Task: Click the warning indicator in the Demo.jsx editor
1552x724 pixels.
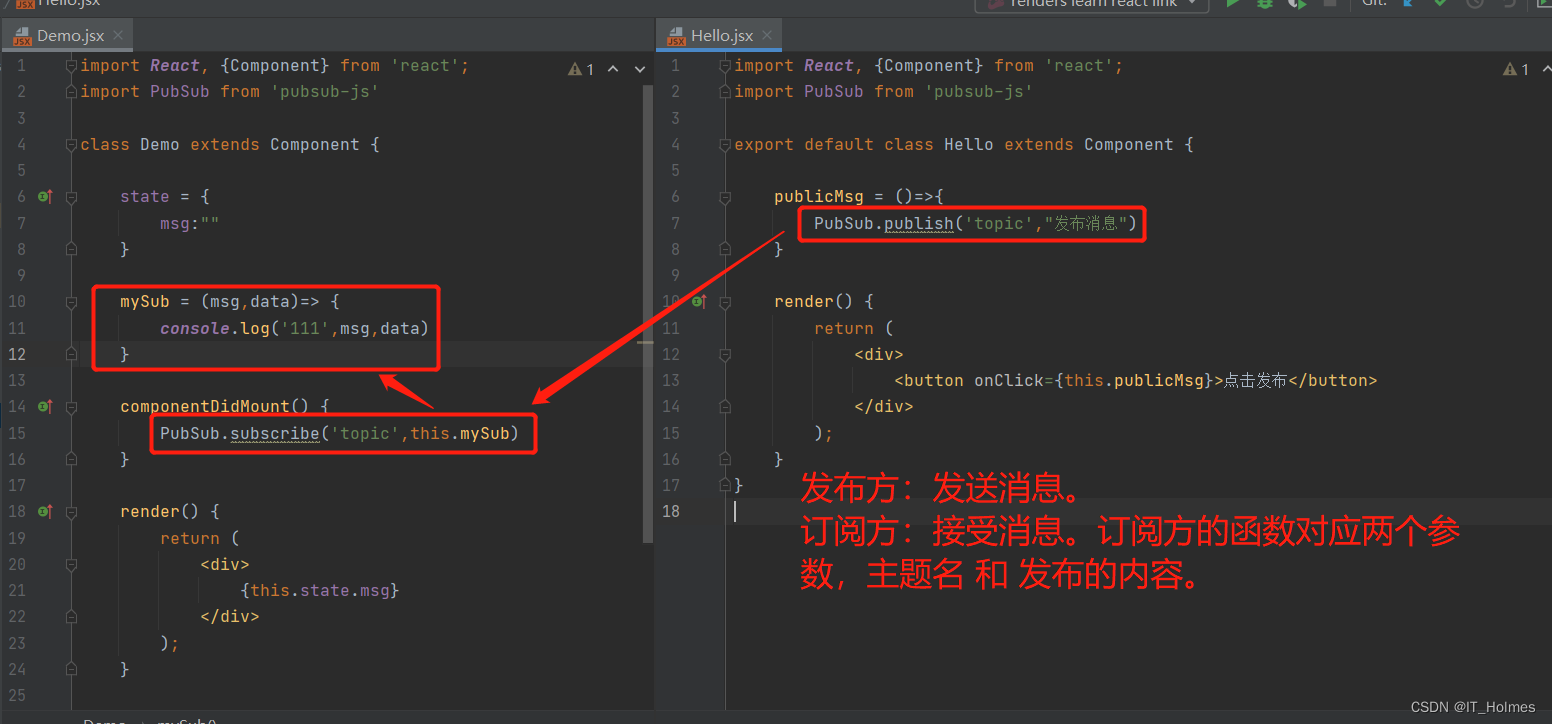Action: tap(581, 69)
